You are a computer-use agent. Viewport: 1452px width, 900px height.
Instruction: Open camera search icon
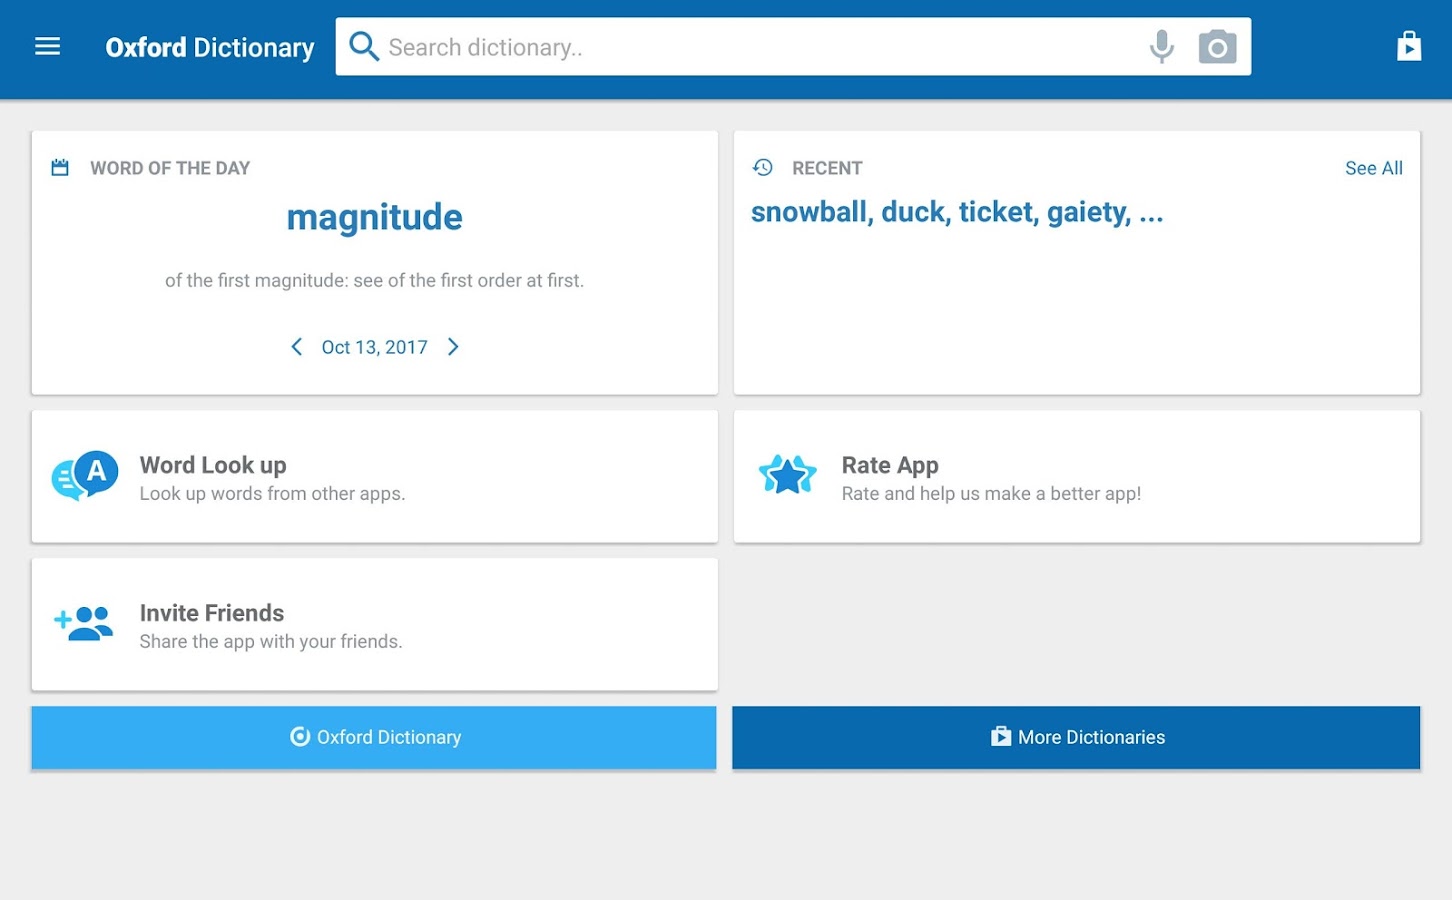click(x=1217, y=47)
